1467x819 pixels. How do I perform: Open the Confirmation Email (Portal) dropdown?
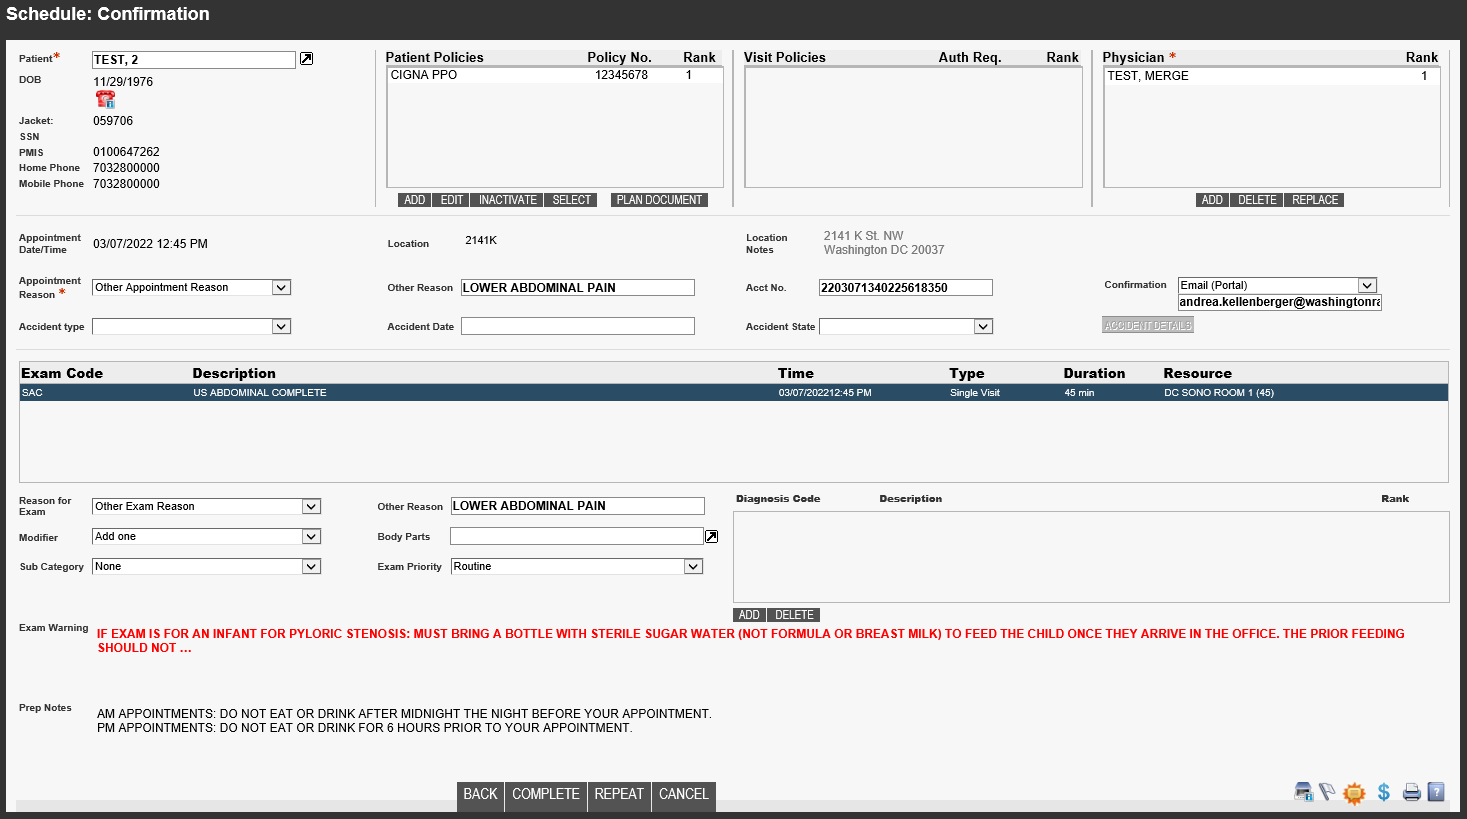click(x=1367, y=286)
